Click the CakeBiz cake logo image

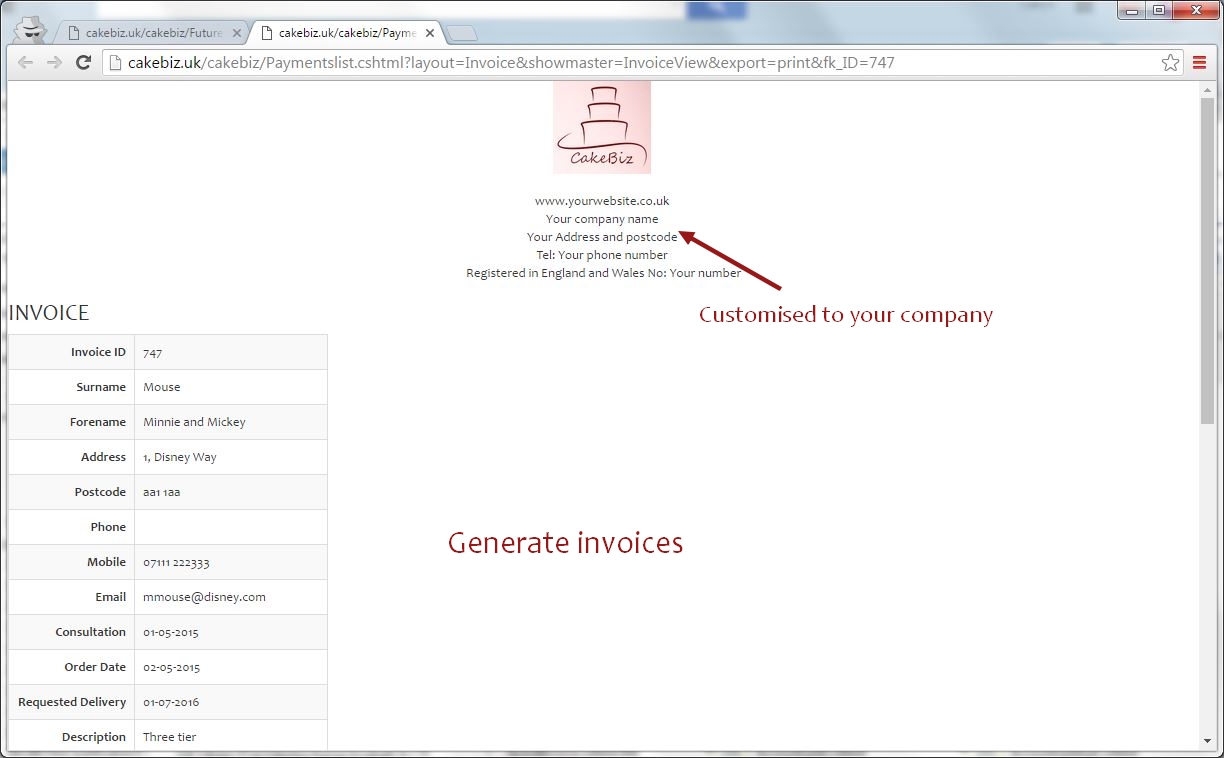[601, 126]
